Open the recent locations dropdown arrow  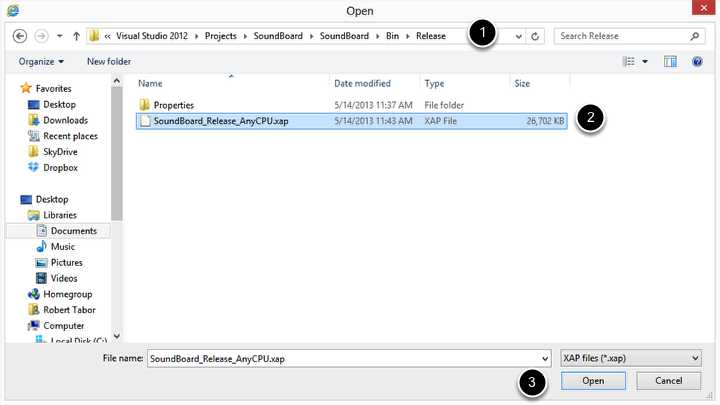click(x=60, y=36)
